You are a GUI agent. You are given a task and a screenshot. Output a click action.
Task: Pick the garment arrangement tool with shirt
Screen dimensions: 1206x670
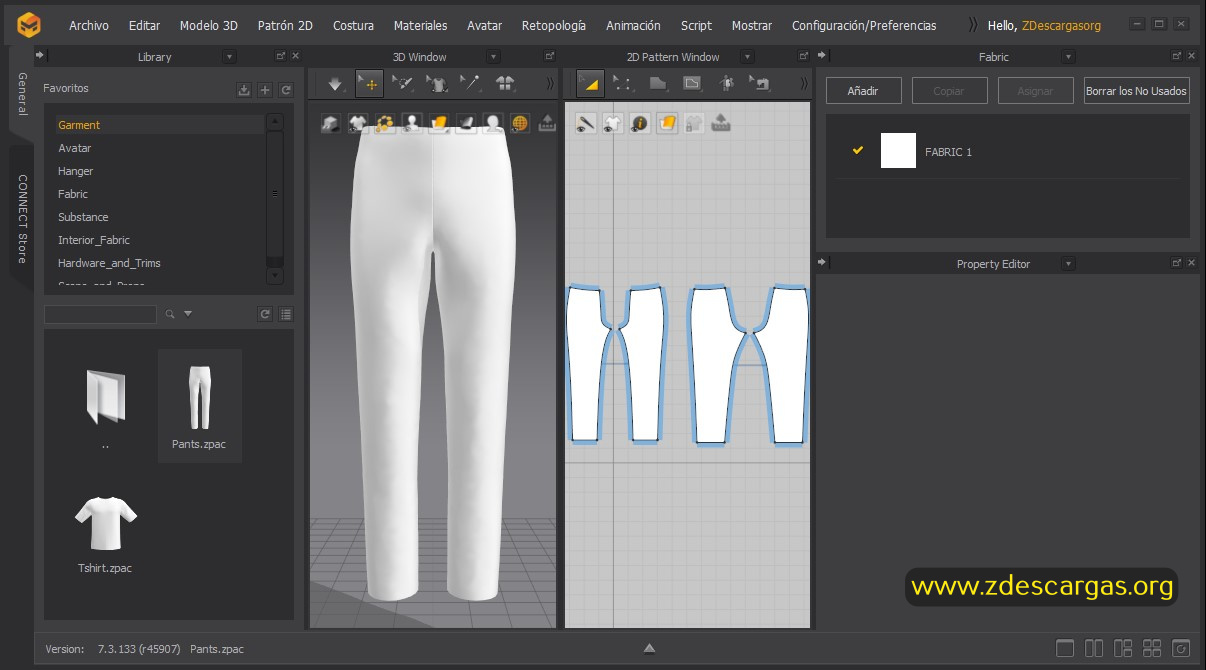point(437,84)
